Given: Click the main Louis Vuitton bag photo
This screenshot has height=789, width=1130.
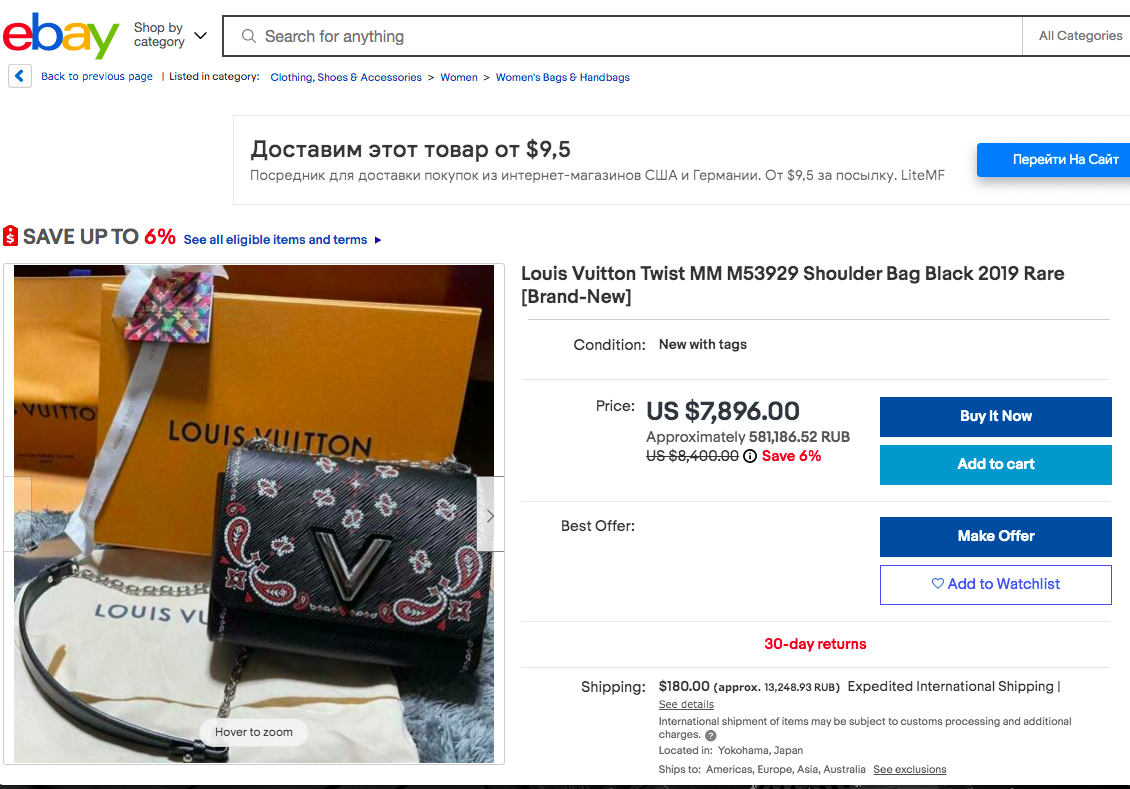Looking at the screenshot, I should click(x=254, y=500).
